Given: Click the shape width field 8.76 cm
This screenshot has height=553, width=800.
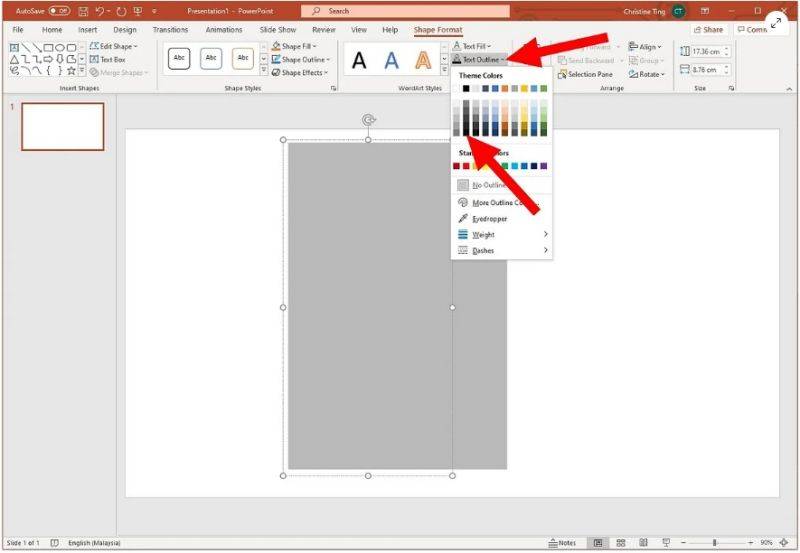Looking at the screenshot, I should (x=705, y=69).
